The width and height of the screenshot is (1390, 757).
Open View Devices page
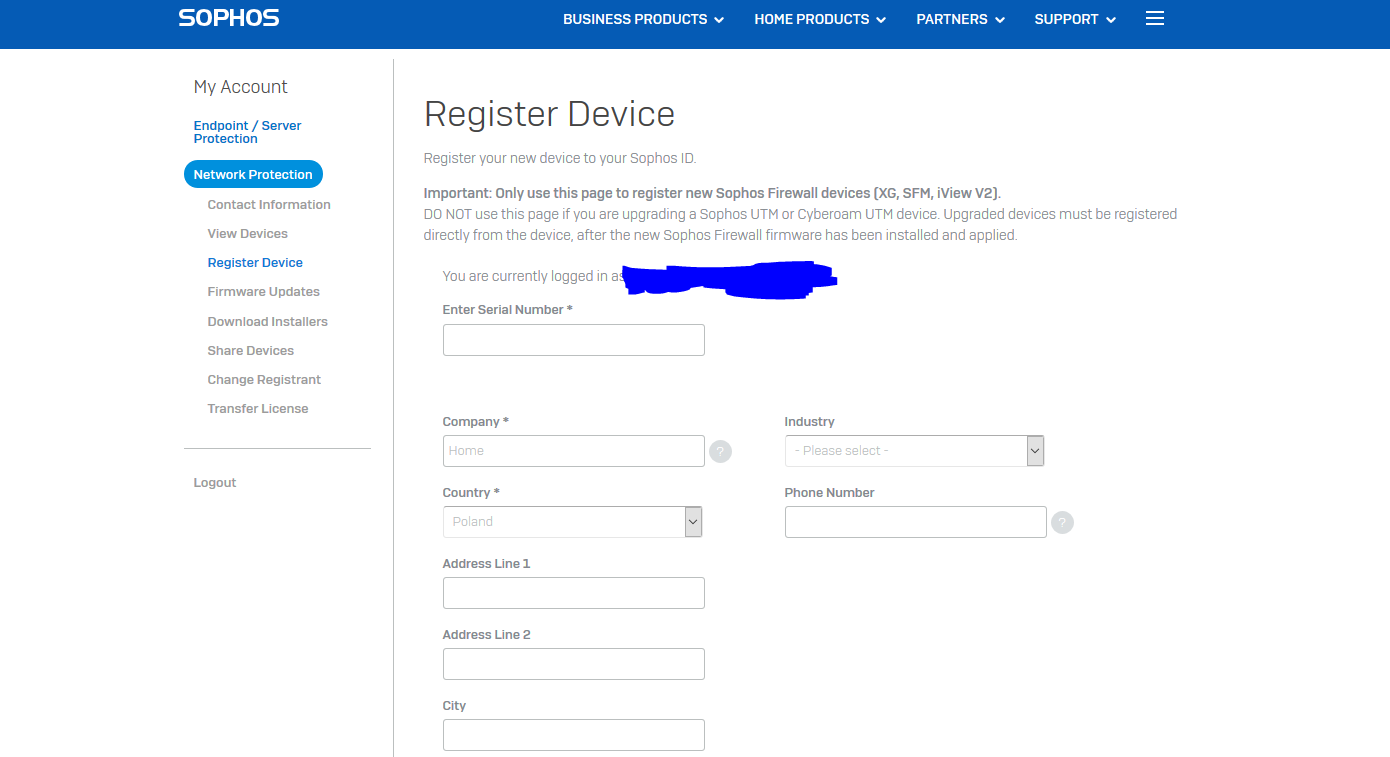[247, 233]
